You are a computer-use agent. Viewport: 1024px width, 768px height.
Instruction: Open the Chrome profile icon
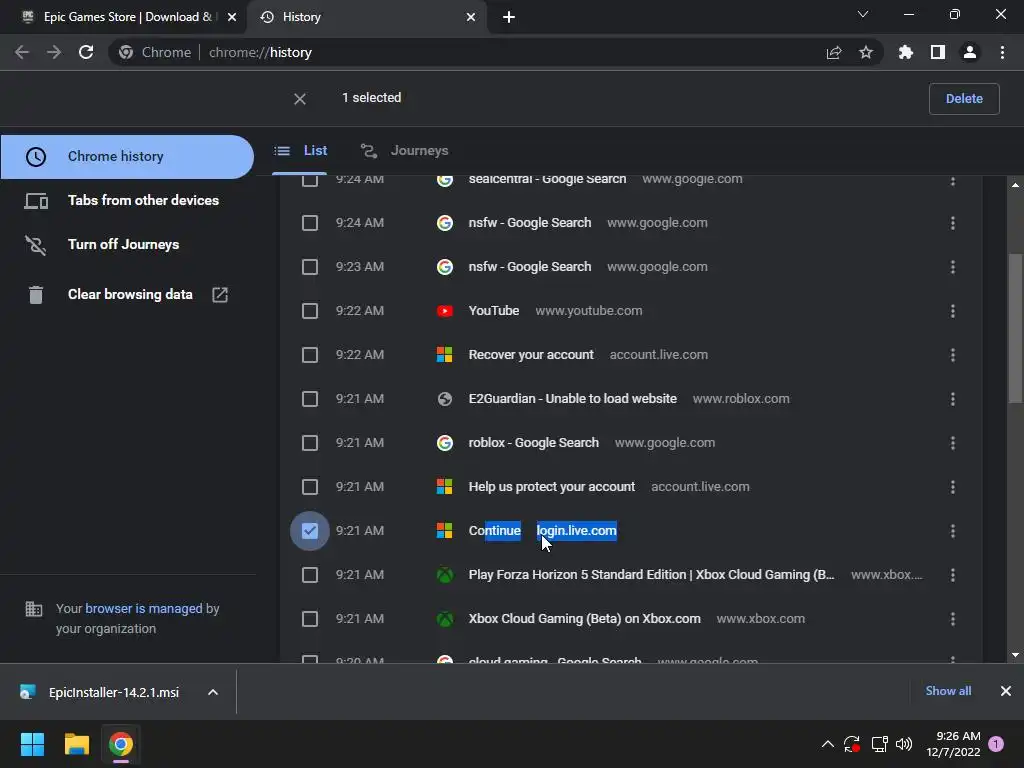coord(970,52)
